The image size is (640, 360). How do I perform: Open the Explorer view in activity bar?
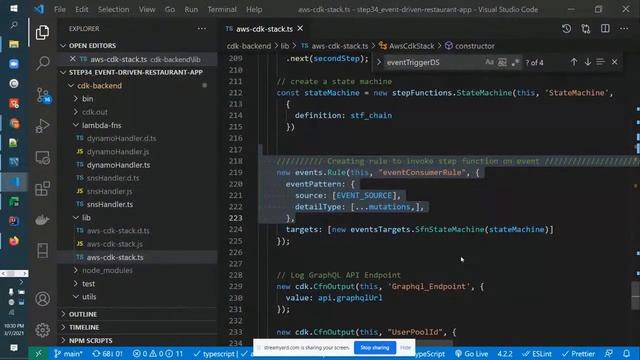42,32
